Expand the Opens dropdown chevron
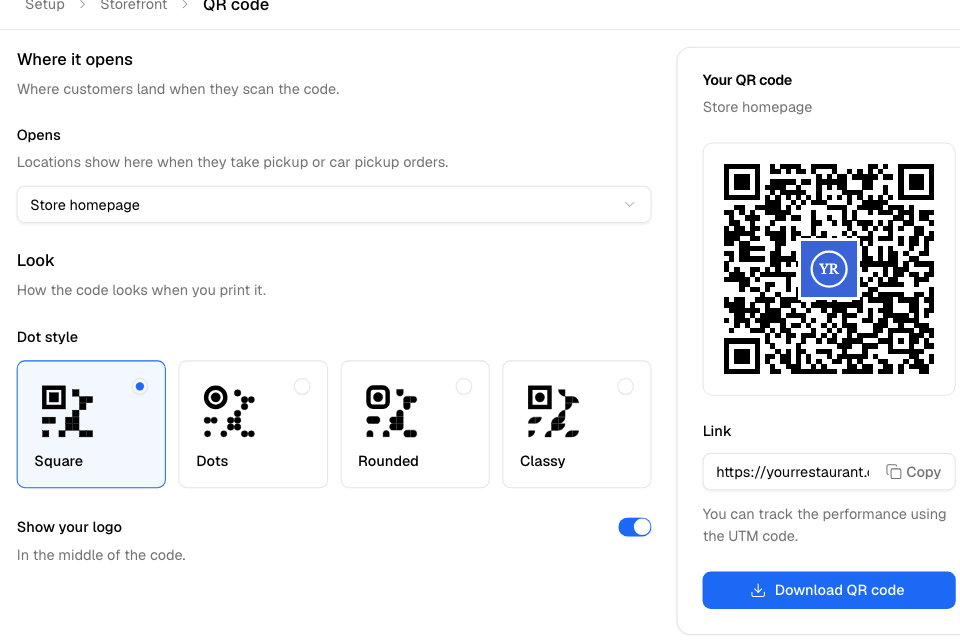The height and width of the screenshot is (640, 960). click(x=629, y=205)
